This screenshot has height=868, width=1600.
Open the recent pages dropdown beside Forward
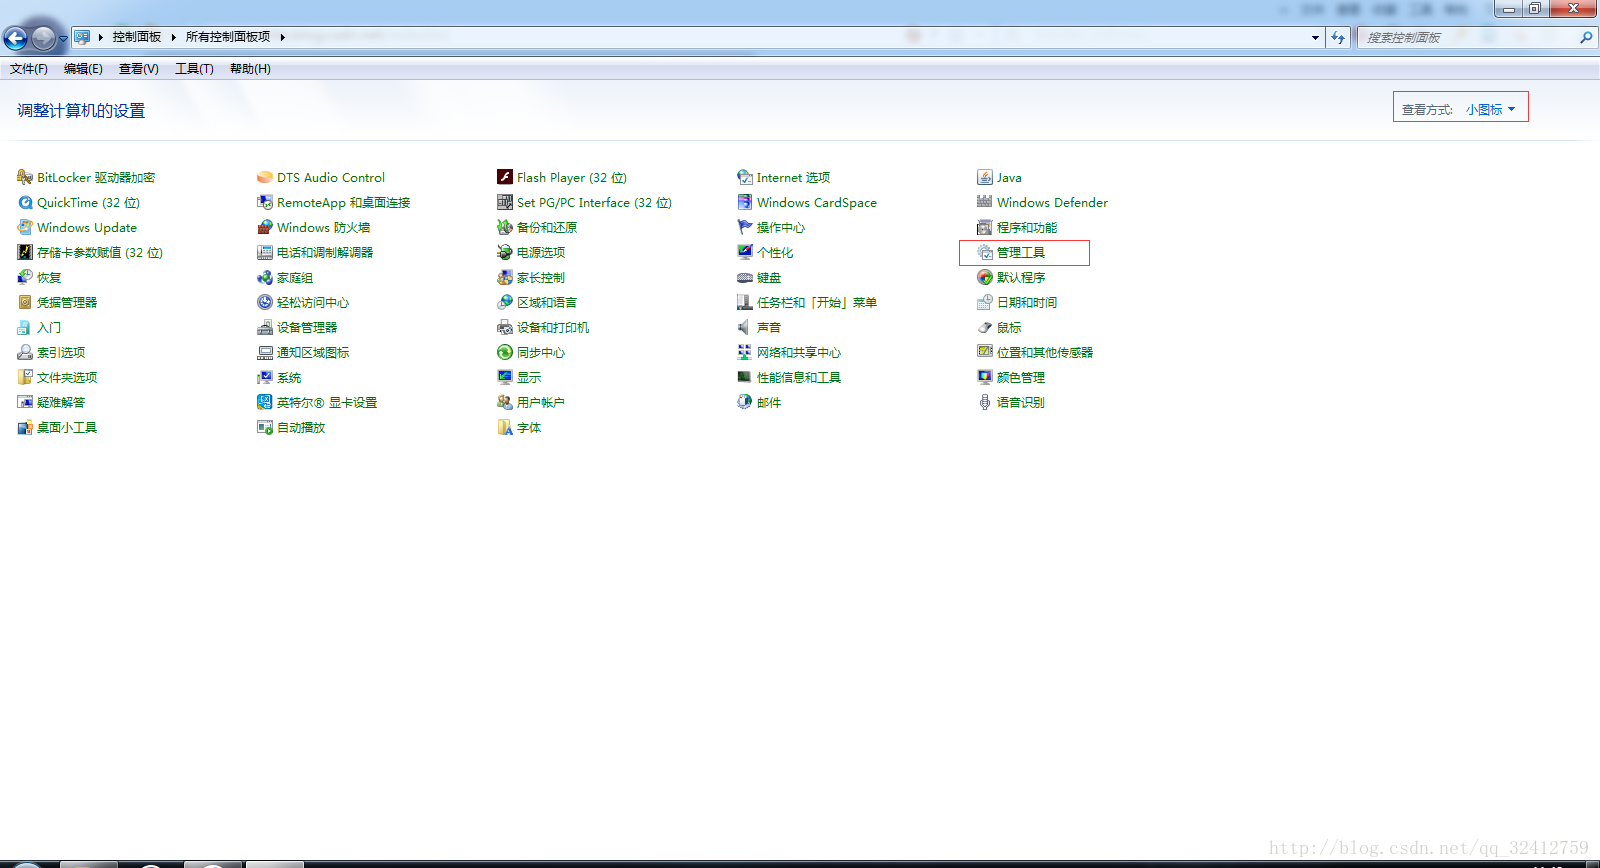tap(63, 38)
